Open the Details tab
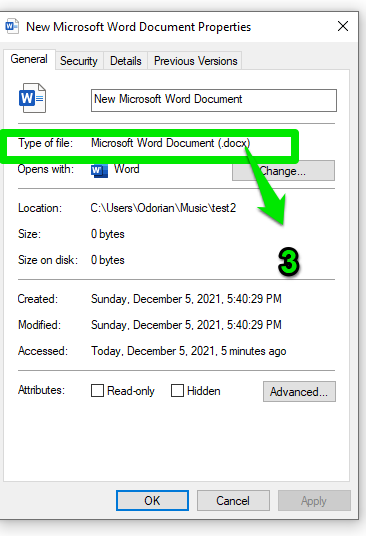Image resolution: width=366 pixels, height=536 pixels. point(125,61)
